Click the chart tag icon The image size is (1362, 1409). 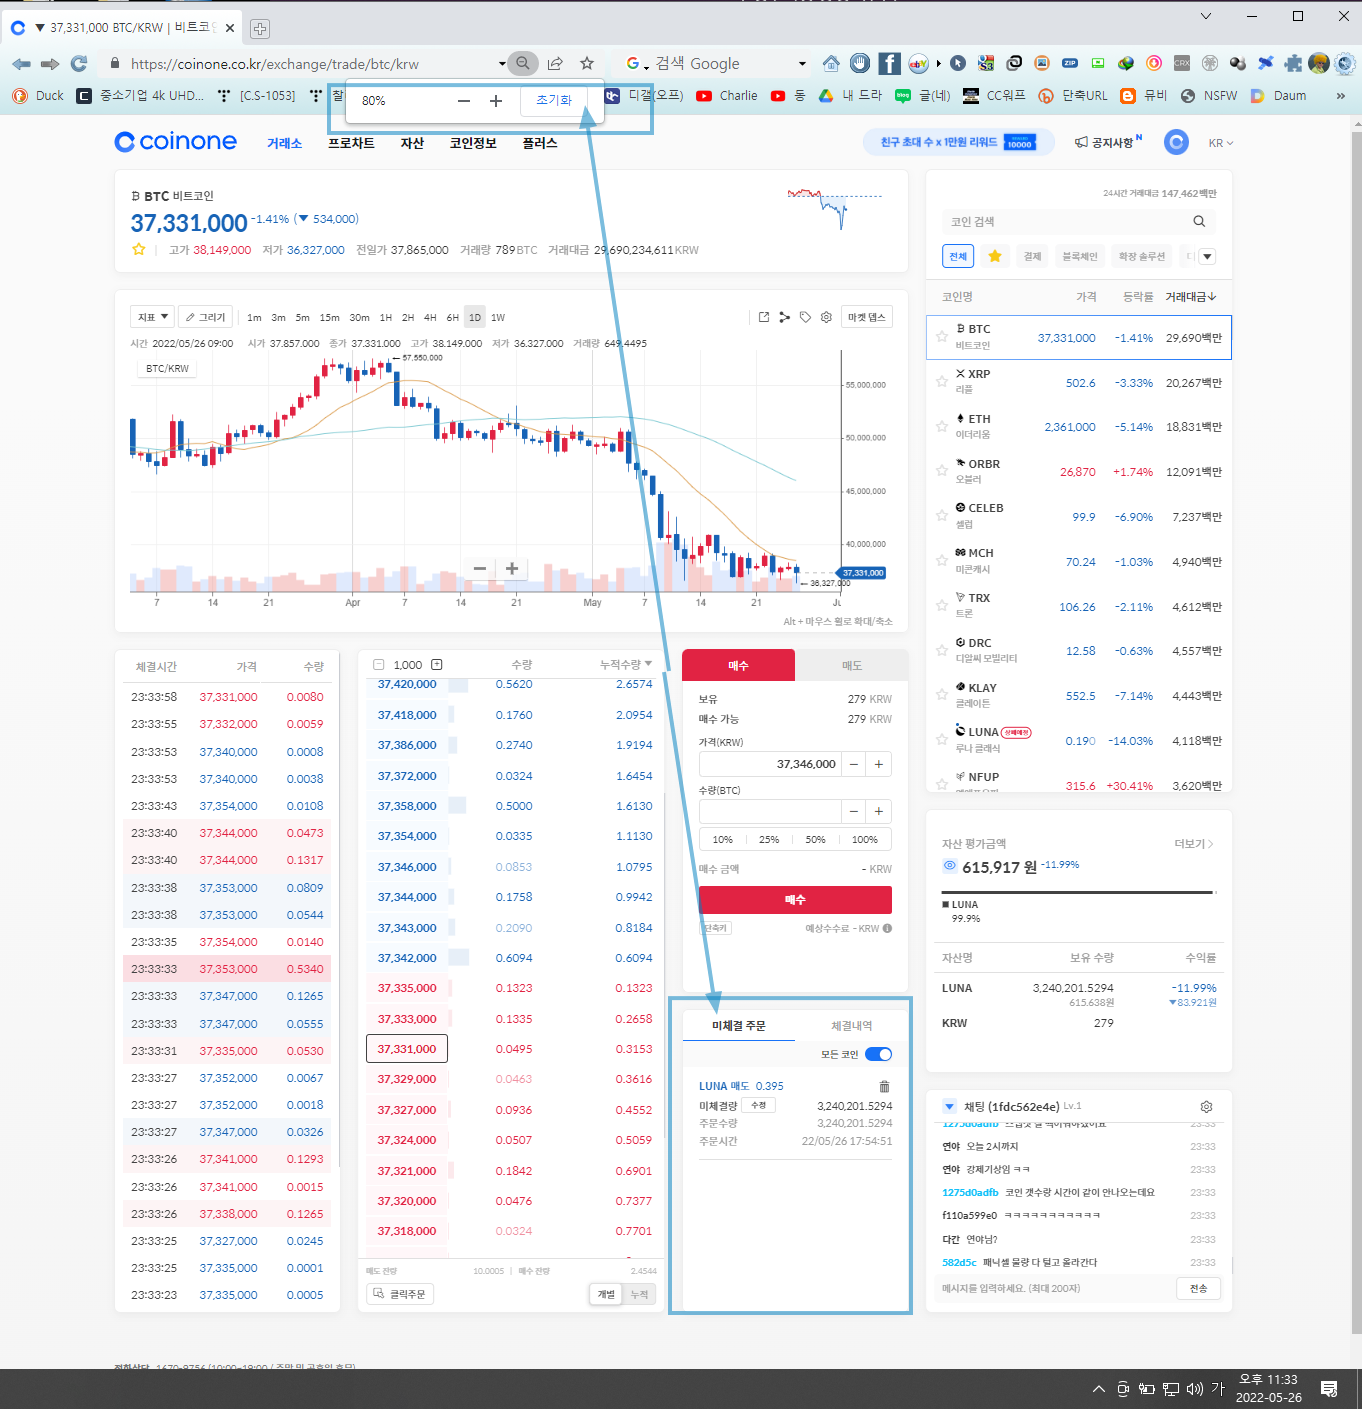click(x=805, y=317)
